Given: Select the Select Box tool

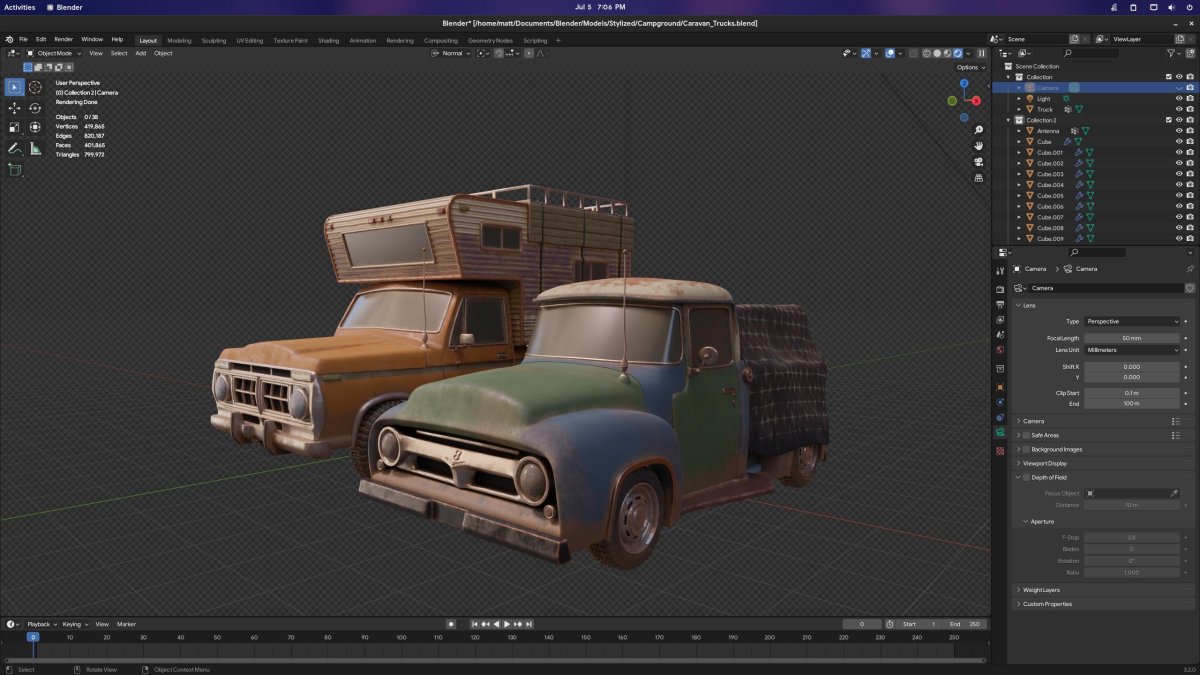Looking at the screenshot, I should 14,87.
